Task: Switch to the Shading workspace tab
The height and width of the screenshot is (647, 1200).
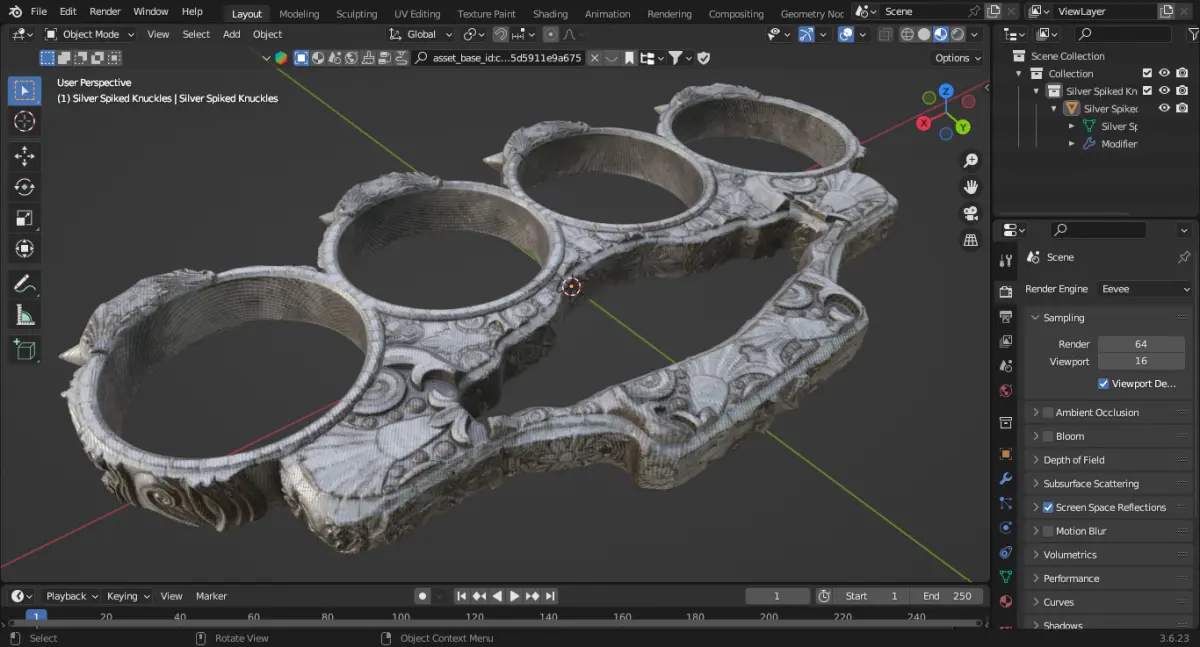Action: (x=550, y=14)
